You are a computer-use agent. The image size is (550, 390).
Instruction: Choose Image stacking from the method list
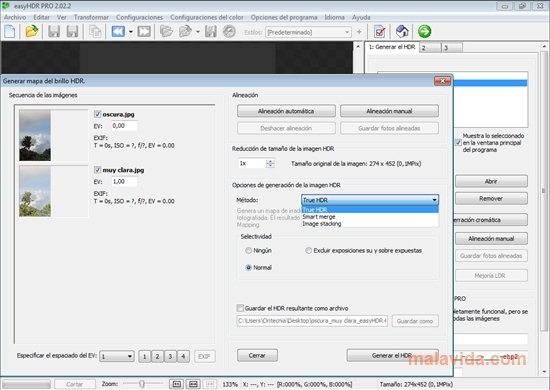point(370,224)
